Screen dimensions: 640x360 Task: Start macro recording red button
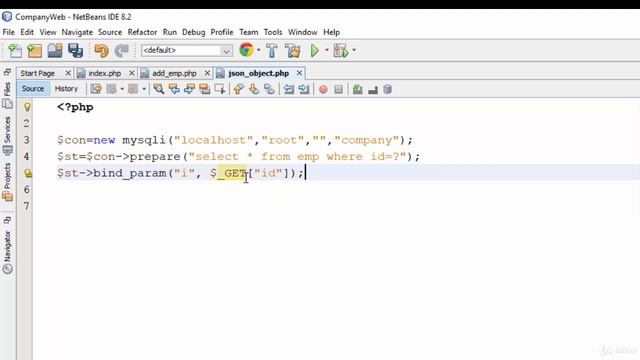[323, 89]
